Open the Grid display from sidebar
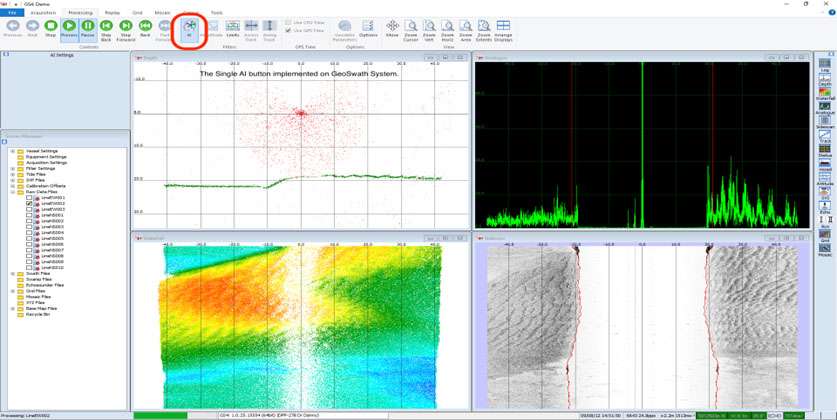This screenshot has height=420, width=837. pos(825,235)
